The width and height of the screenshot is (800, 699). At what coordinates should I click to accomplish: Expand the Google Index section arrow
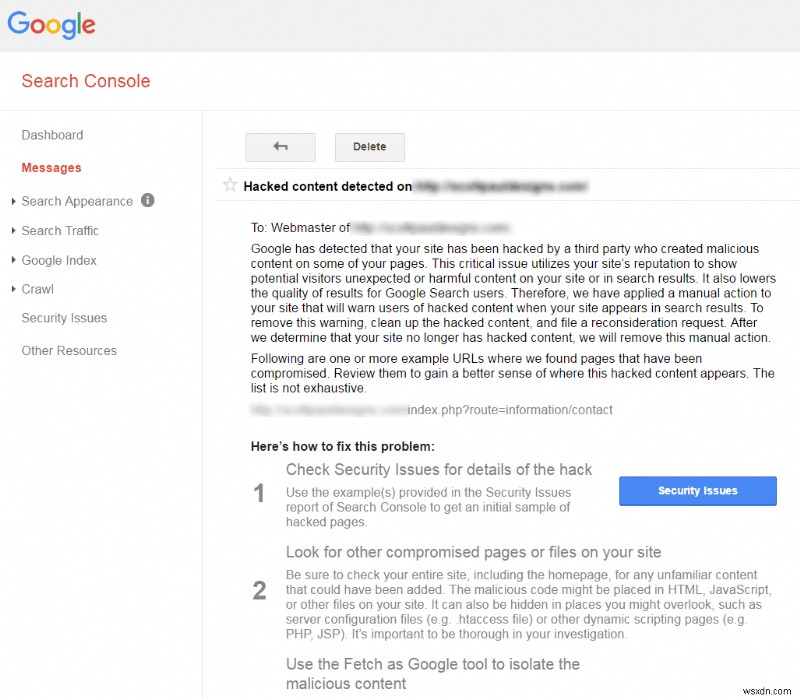pyautogui.click(x=13, y=261)
